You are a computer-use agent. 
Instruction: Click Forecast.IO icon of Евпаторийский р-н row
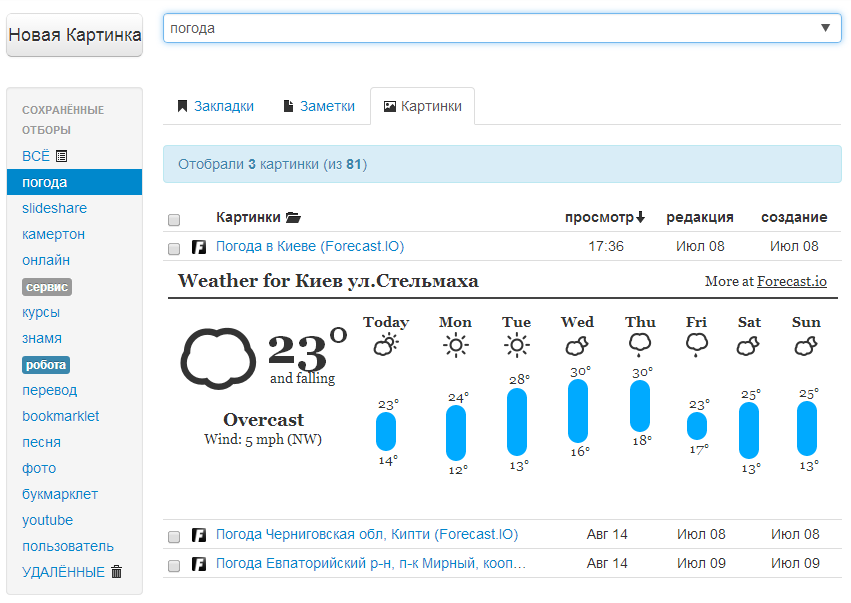point(199,564)
